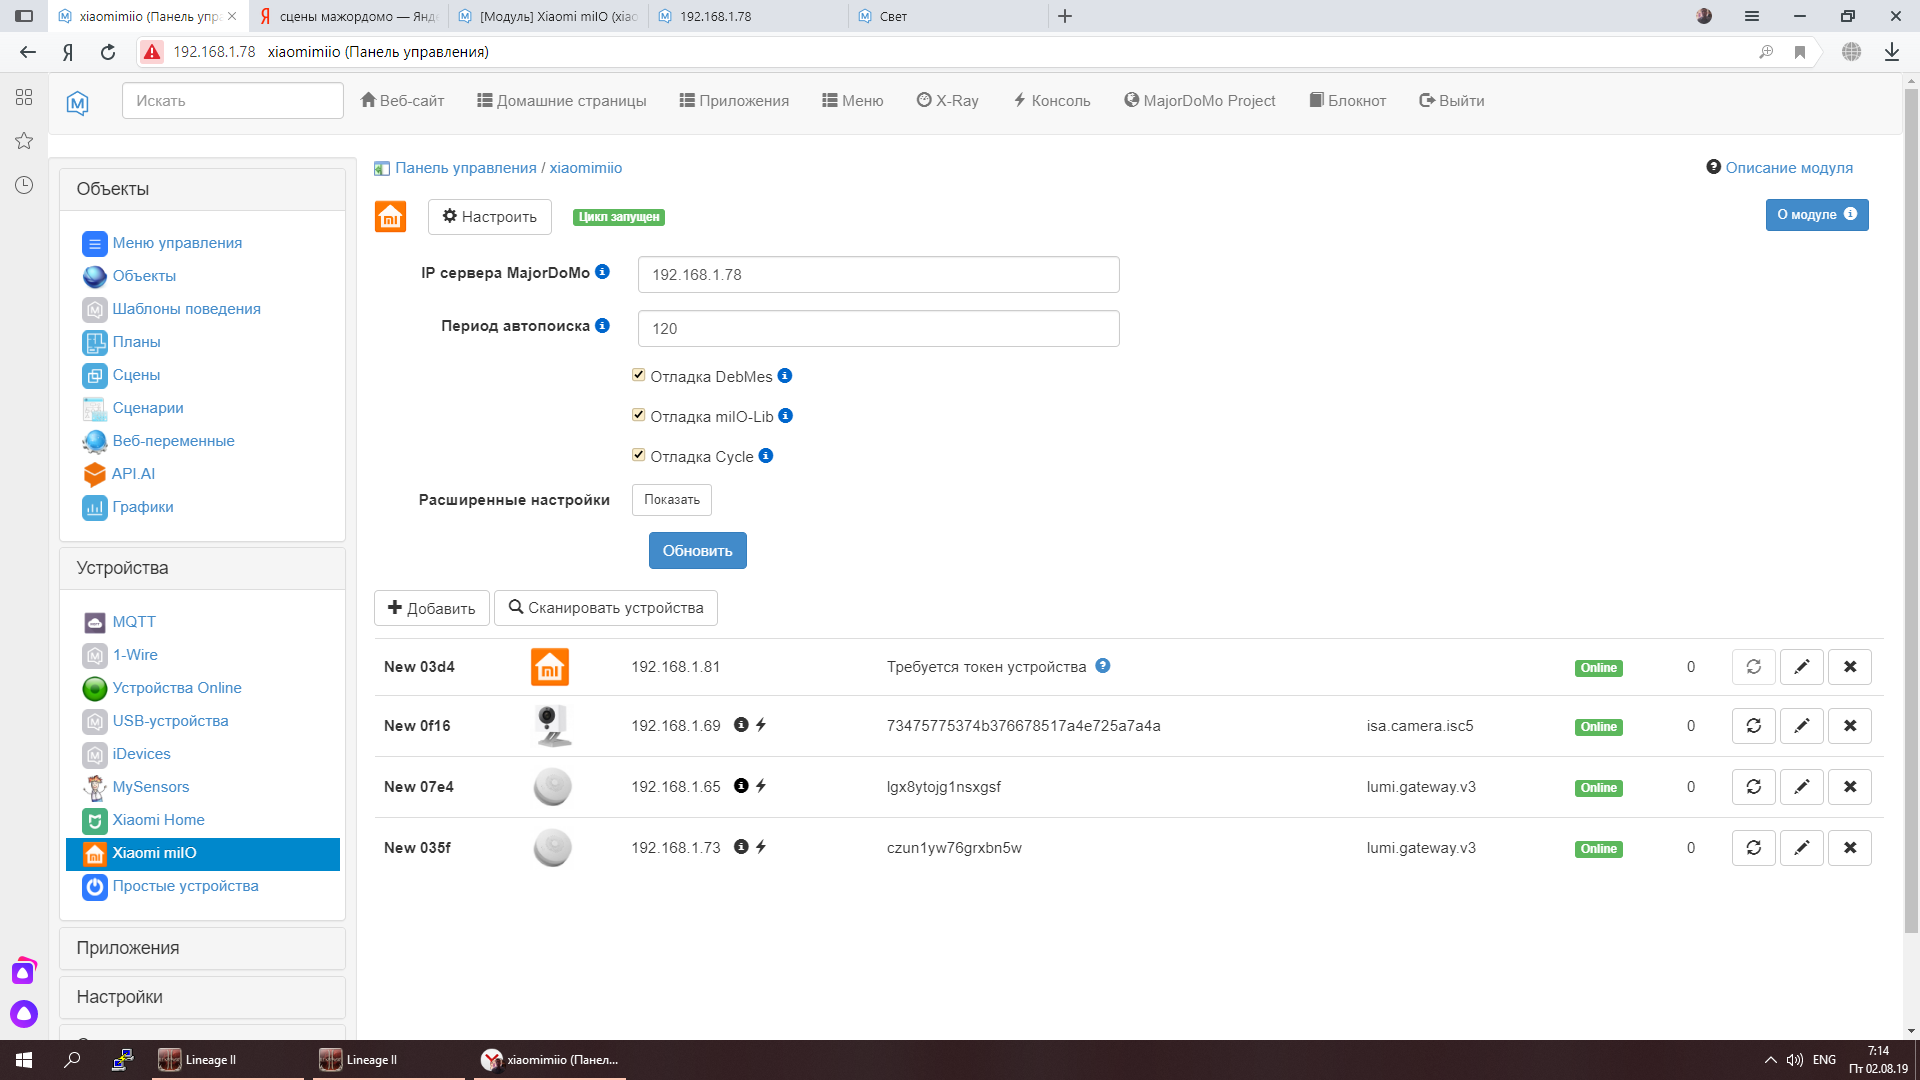The height and width of the screenshot is (1080, 1920).
Task: Click pencil edit icon for New 0f16
Action: click(x=1801, y=726)
